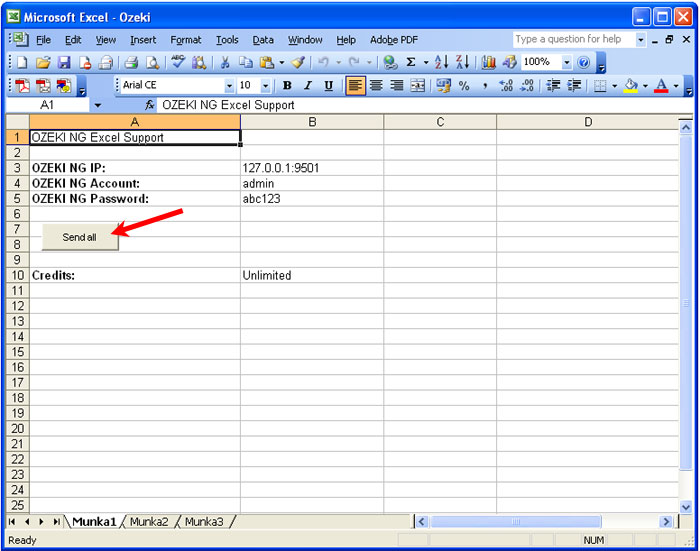
Task: Expand the 100% zoom dropdown
Action: tap(567, 63)
